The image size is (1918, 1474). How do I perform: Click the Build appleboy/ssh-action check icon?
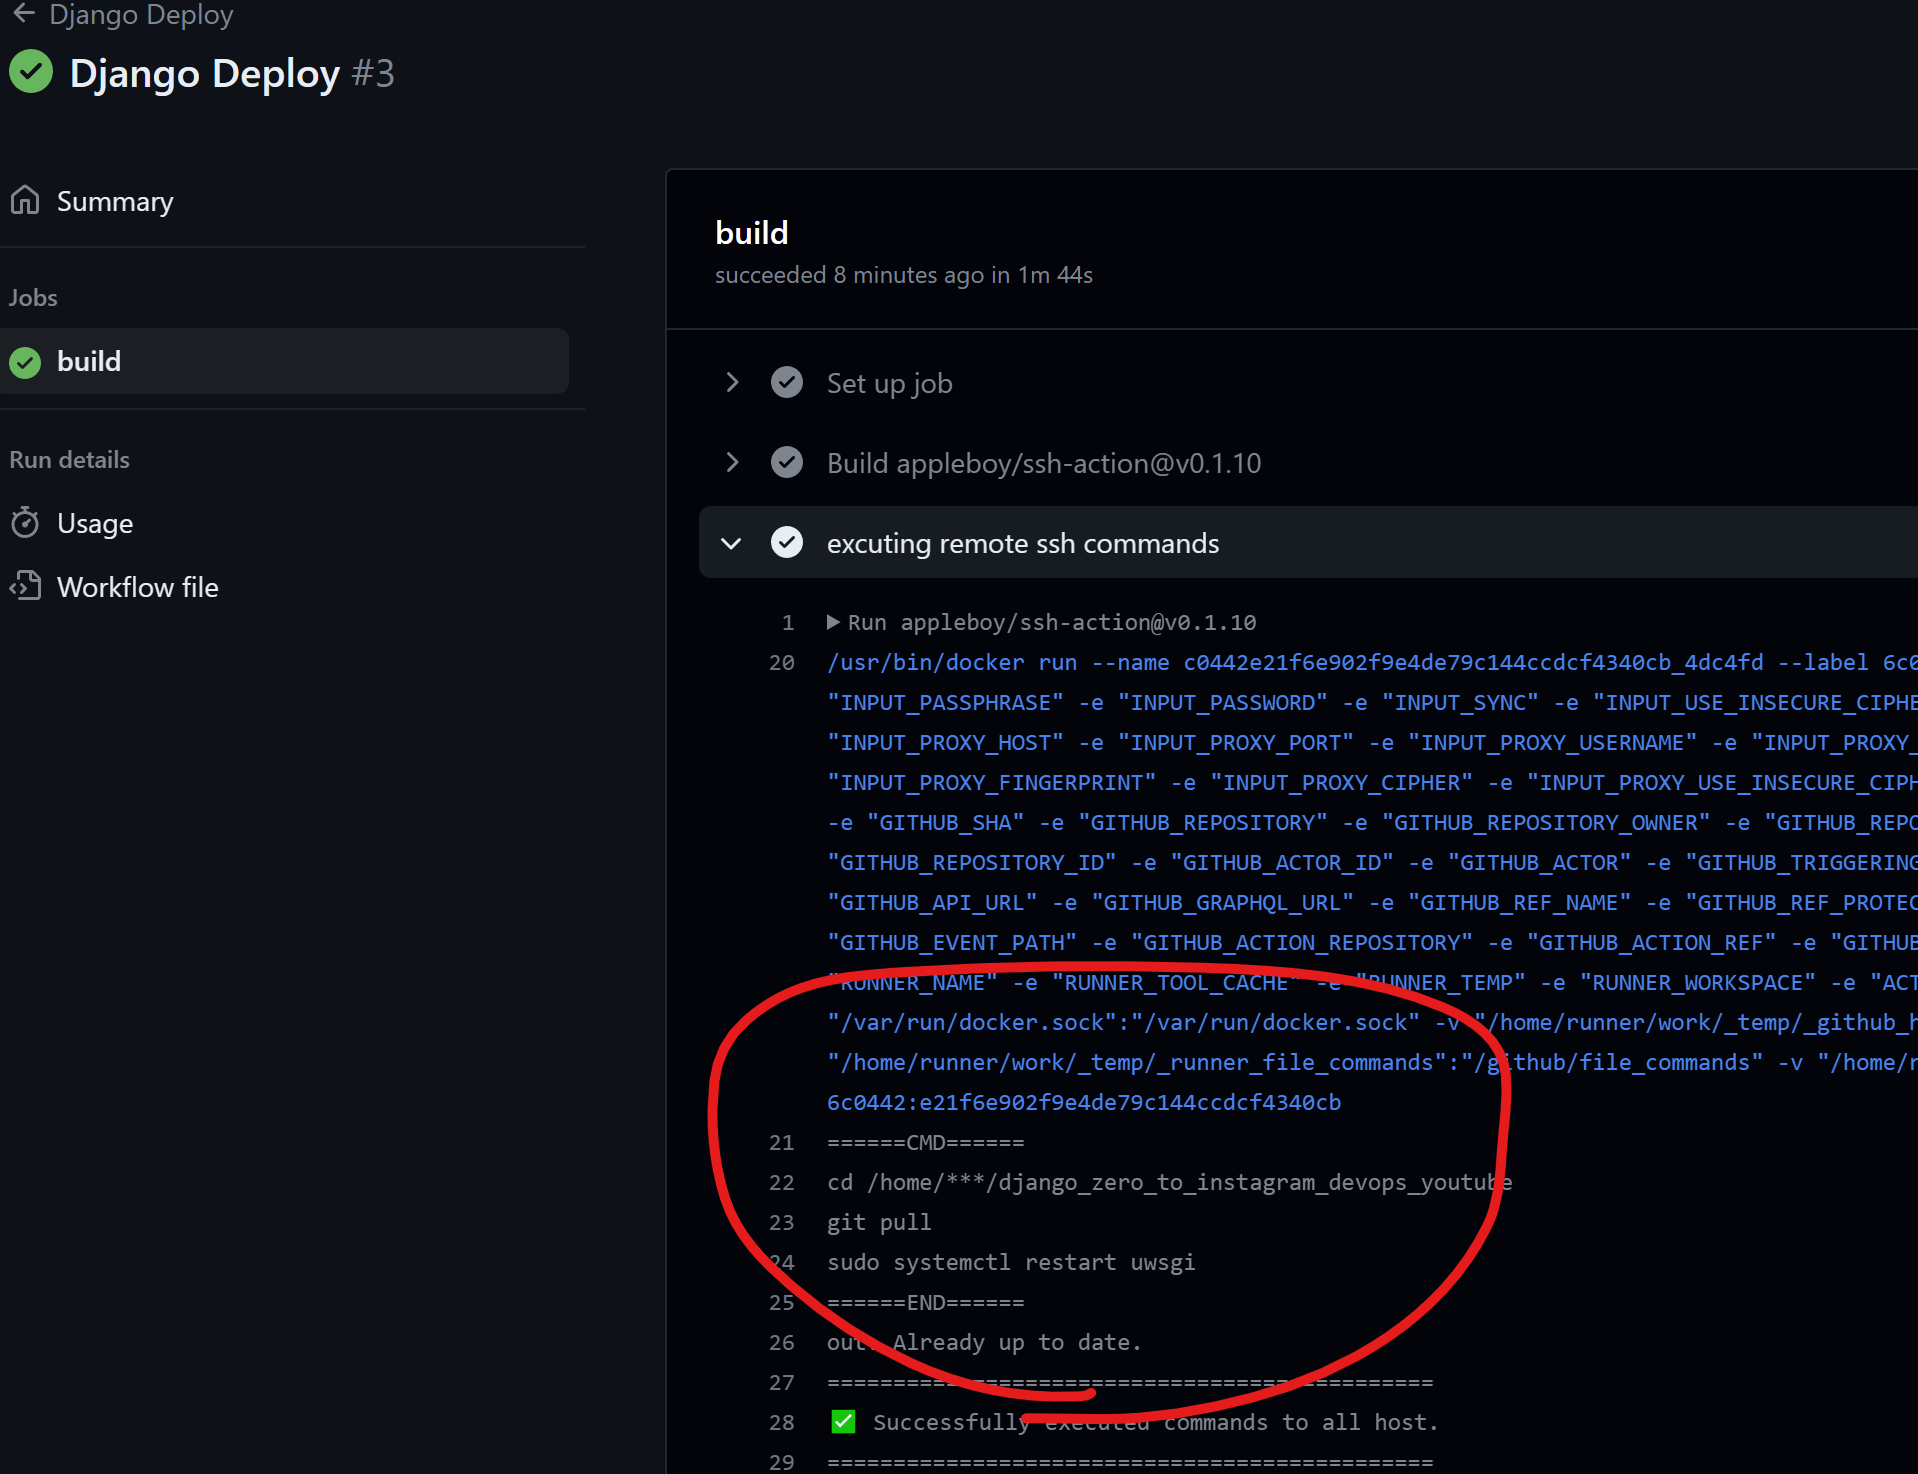tap(787, 462)
